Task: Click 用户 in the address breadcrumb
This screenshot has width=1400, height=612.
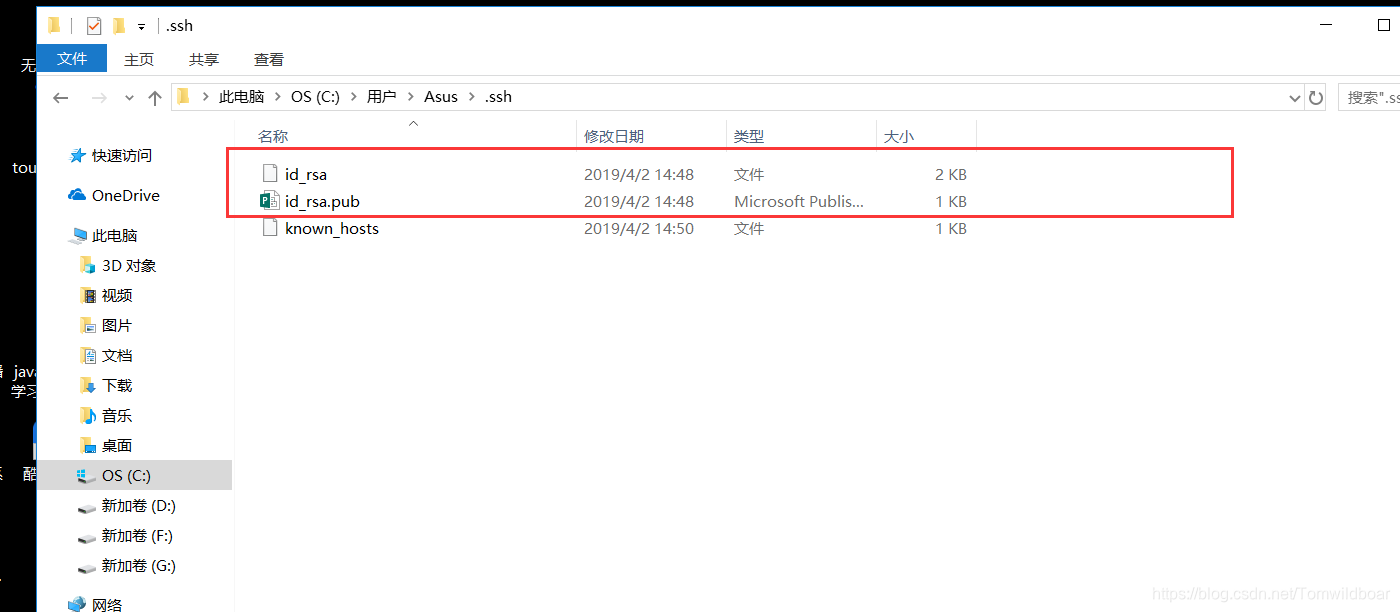Action: click(x=382, y=97)
